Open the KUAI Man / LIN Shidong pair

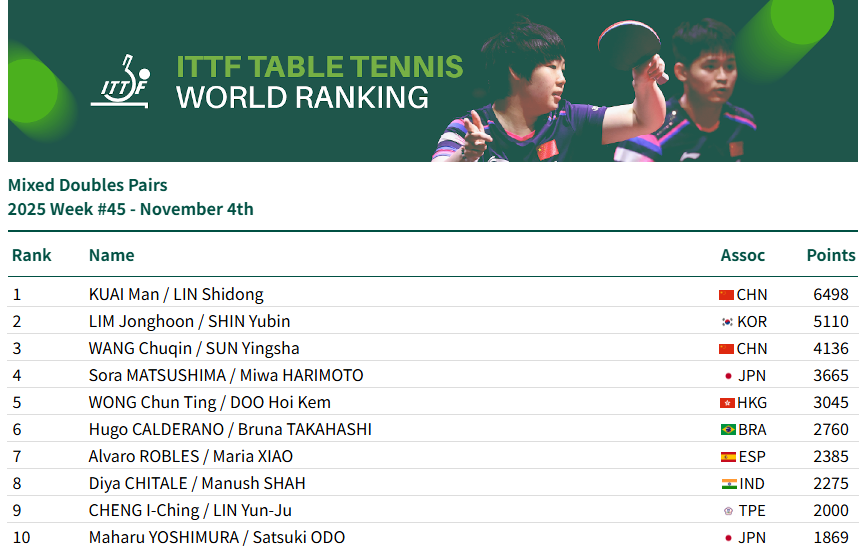176,295
